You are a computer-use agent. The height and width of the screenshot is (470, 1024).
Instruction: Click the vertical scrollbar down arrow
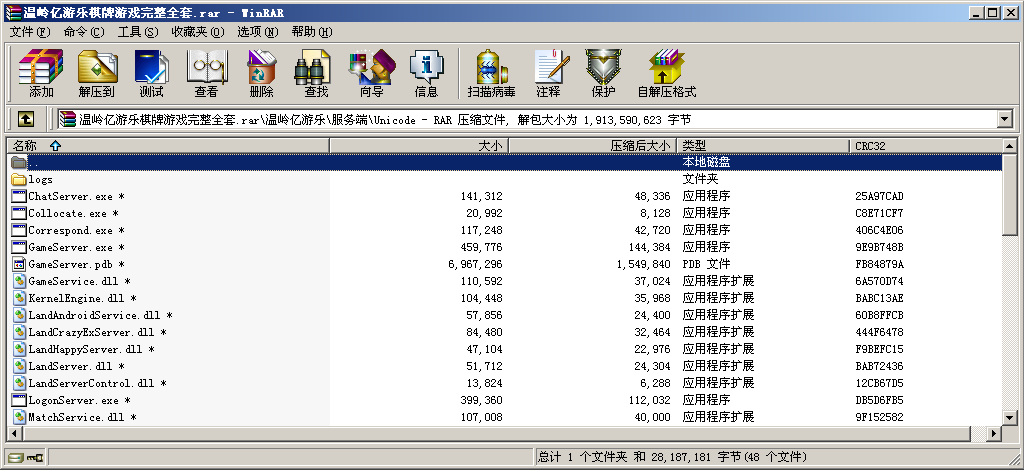tap(1010, 418)
